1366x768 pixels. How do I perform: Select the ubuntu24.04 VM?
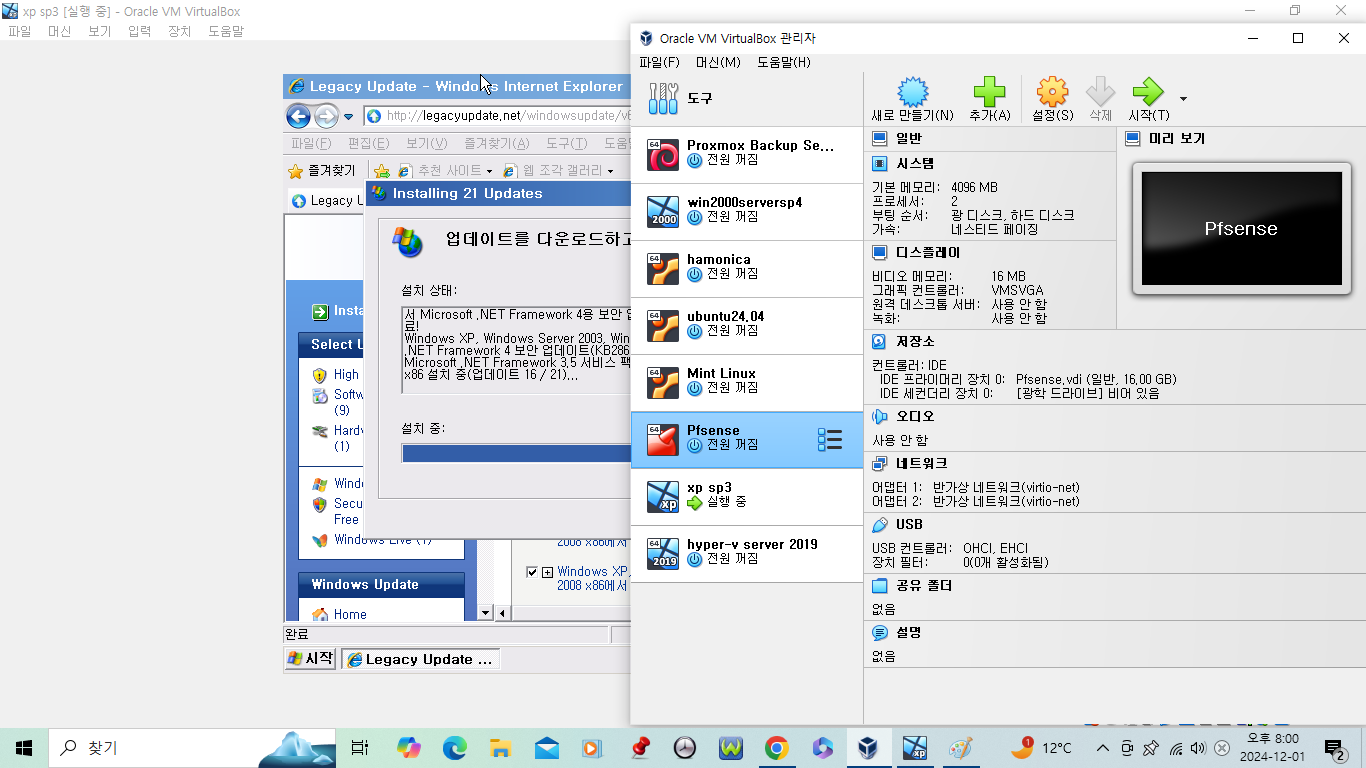747,325
